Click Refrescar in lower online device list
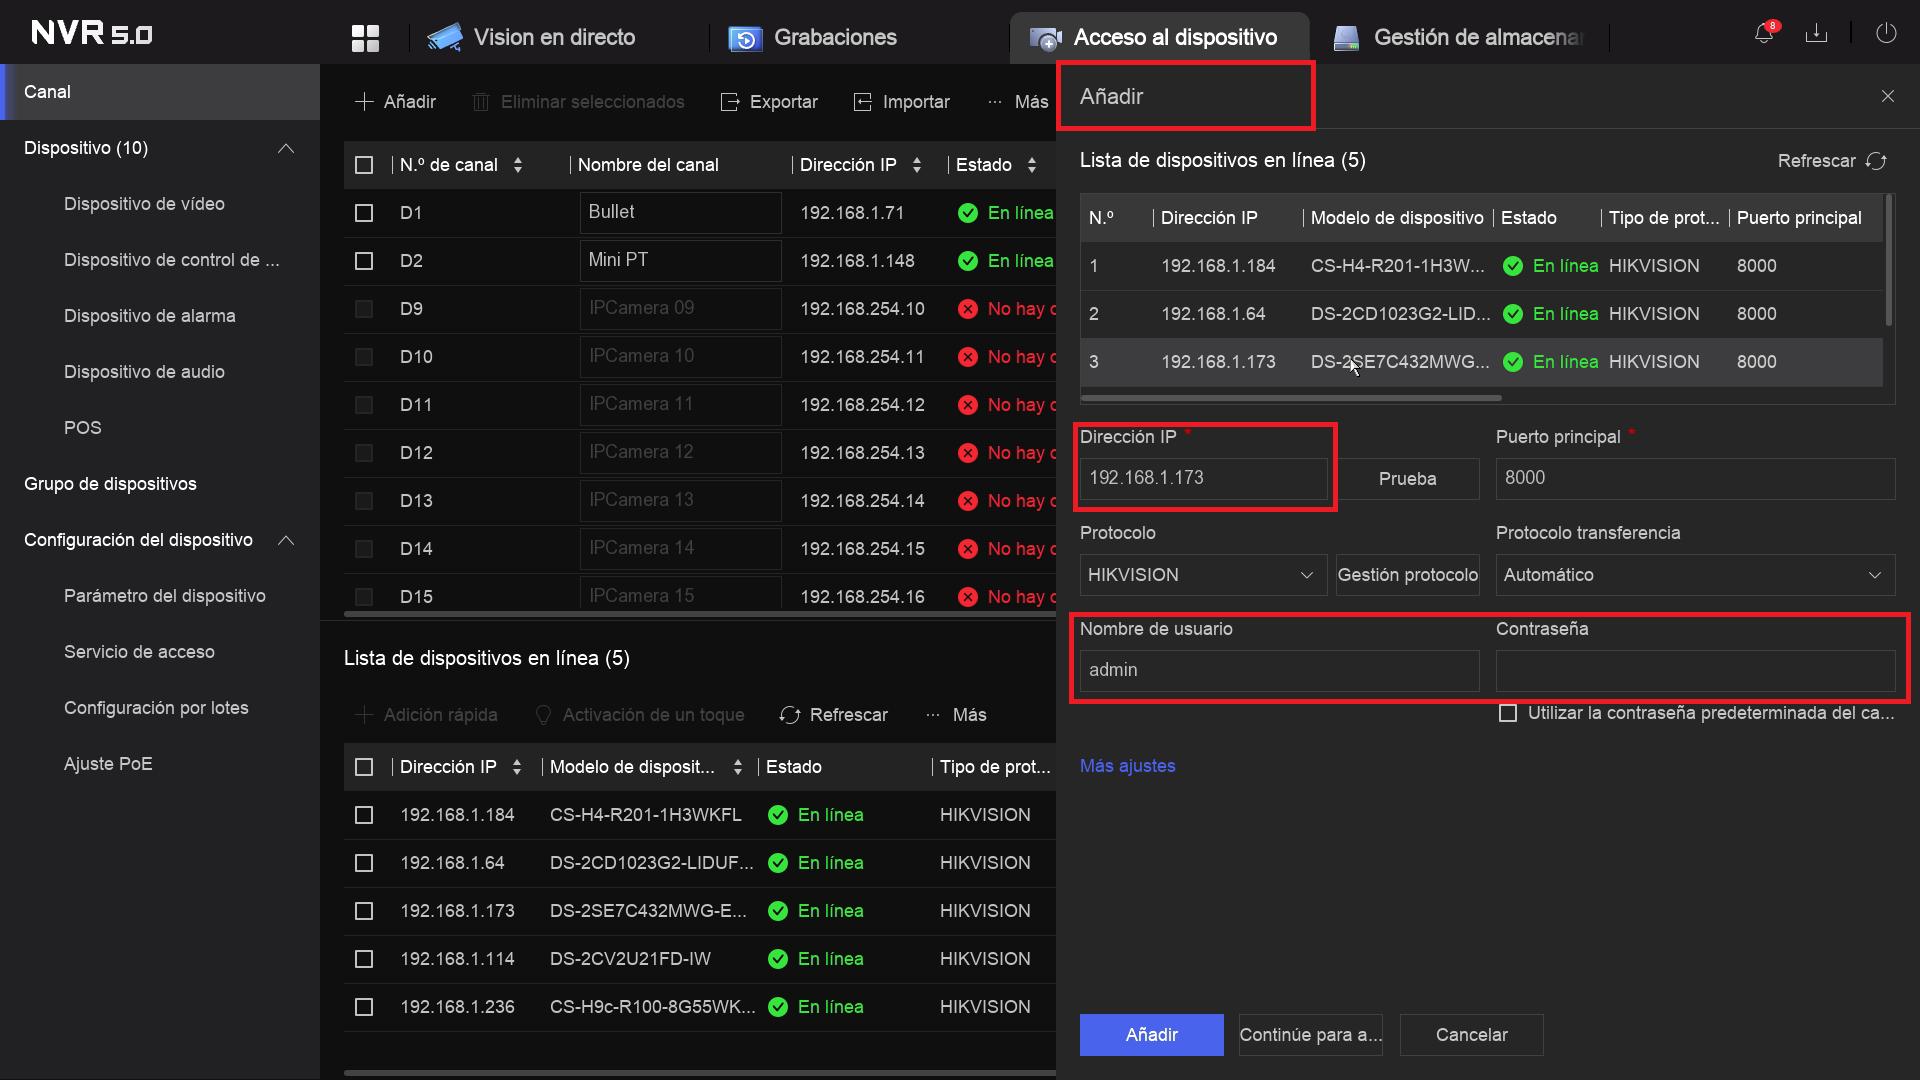1920x1080 pixels. (x=833, y=715)
